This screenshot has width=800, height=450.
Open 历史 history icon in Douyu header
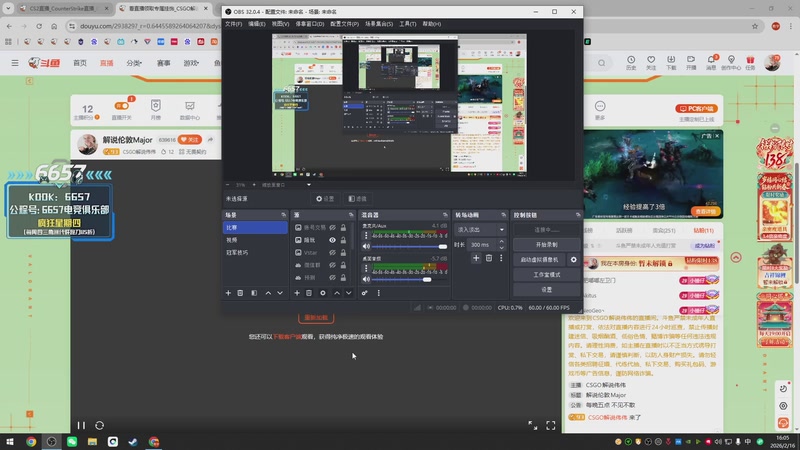(x=631, y=63)
